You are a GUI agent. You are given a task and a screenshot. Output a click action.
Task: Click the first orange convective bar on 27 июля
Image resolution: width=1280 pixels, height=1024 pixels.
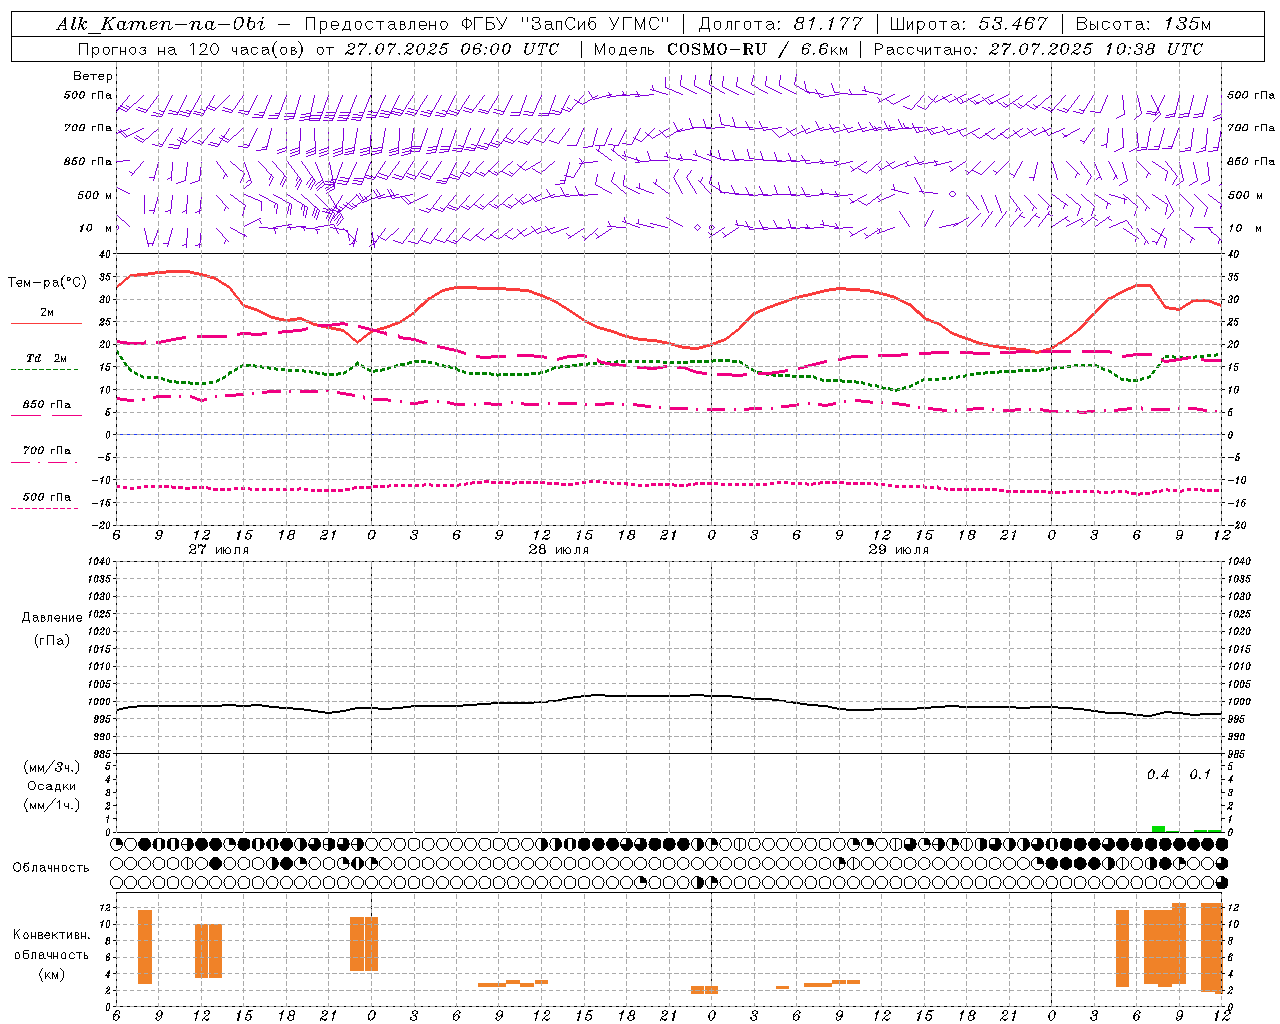145,947
